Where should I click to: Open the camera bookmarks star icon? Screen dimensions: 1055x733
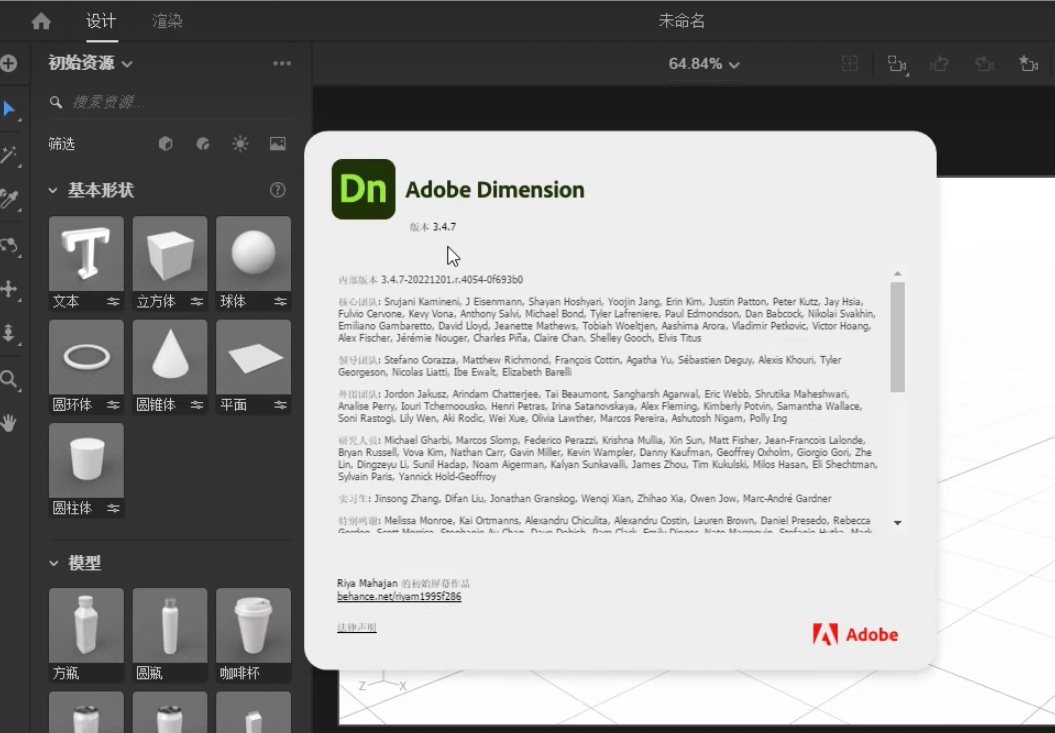point(1028,64)
